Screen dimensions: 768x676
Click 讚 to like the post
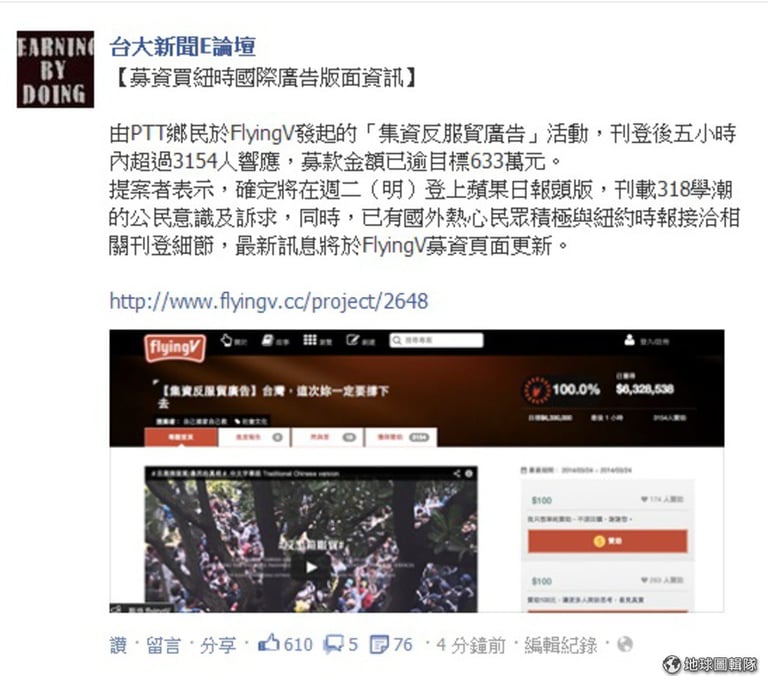[x=119, y=645]
